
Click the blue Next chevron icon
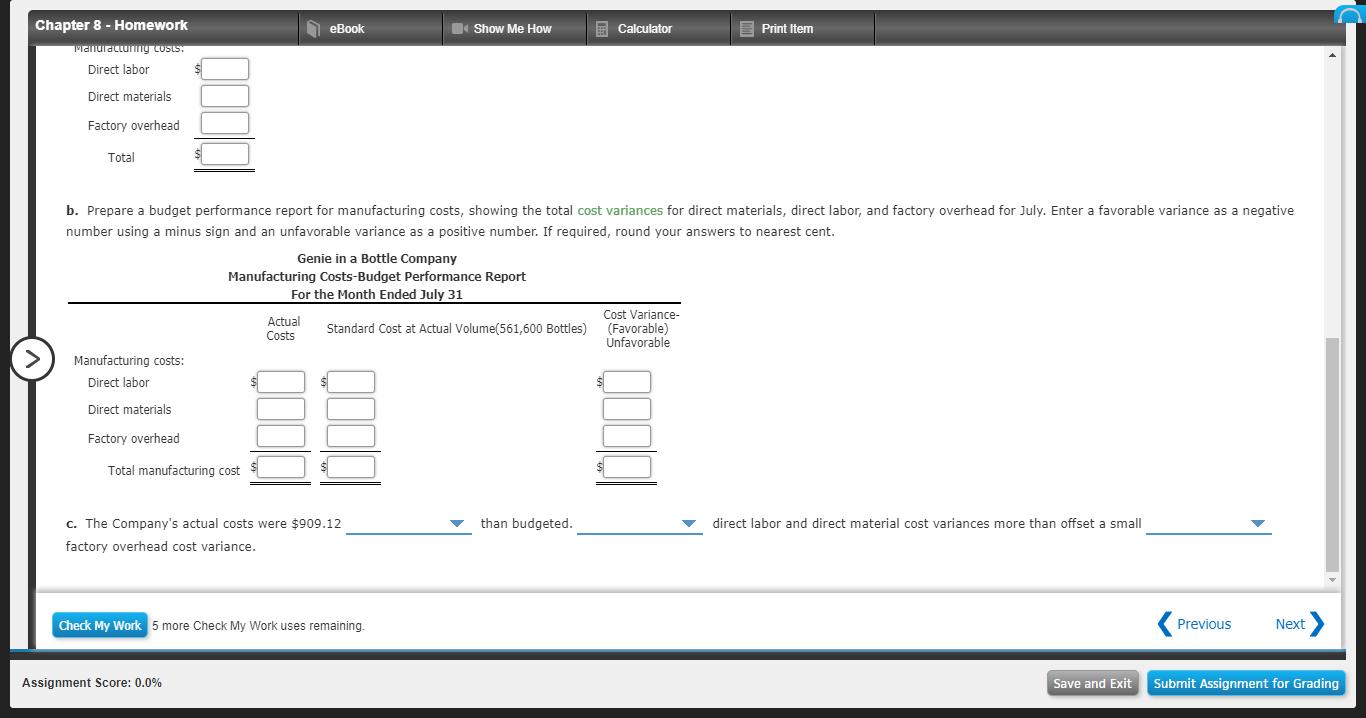(1317, 624)
